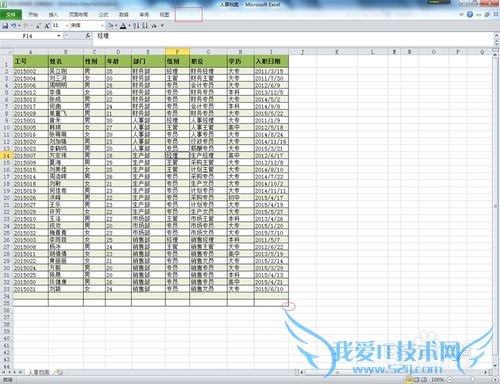Open the 视图 (View) ribbon tab
This screenshot has width=500, height=384.
[164, 14]
